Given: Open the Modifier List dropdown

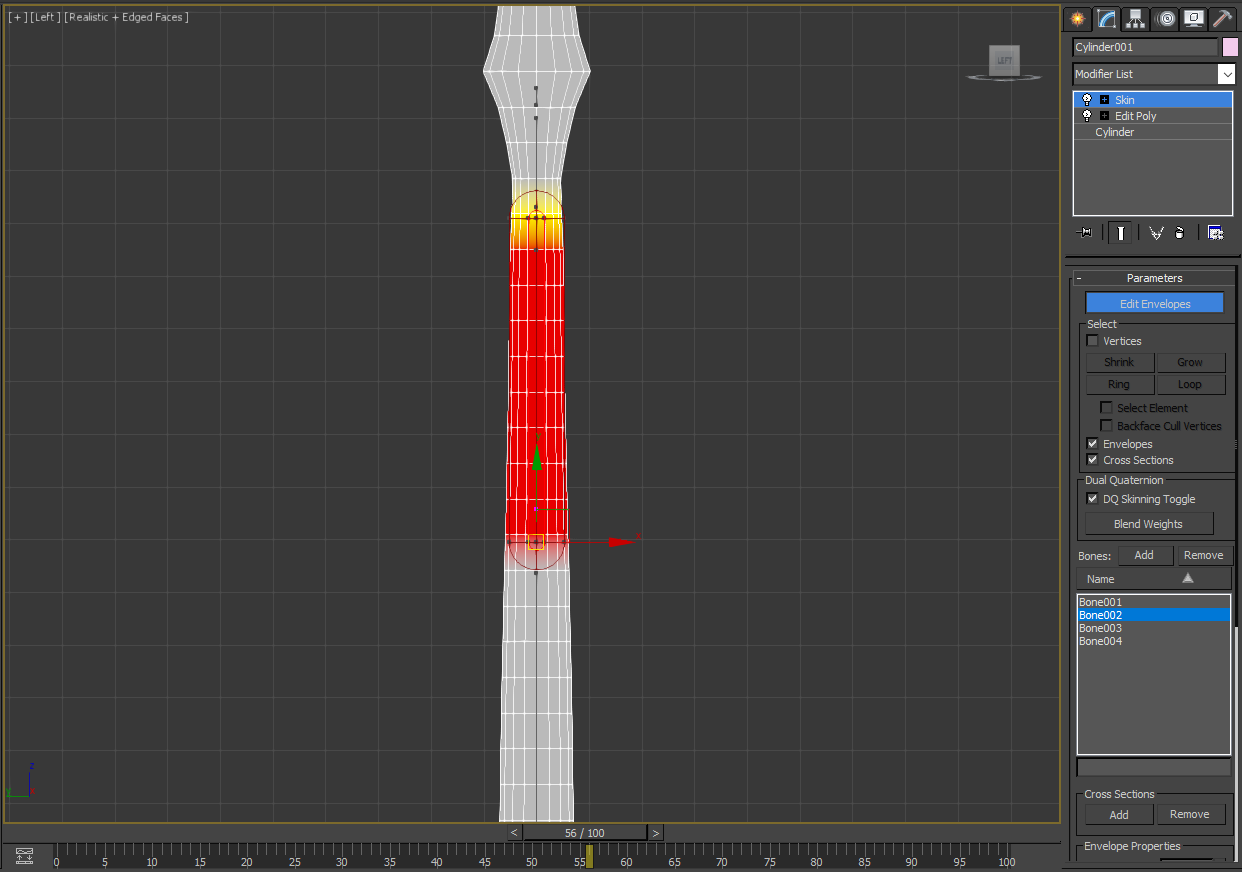Looking at the screenshot, I should pyautogui.click(x=1226, y=74).
